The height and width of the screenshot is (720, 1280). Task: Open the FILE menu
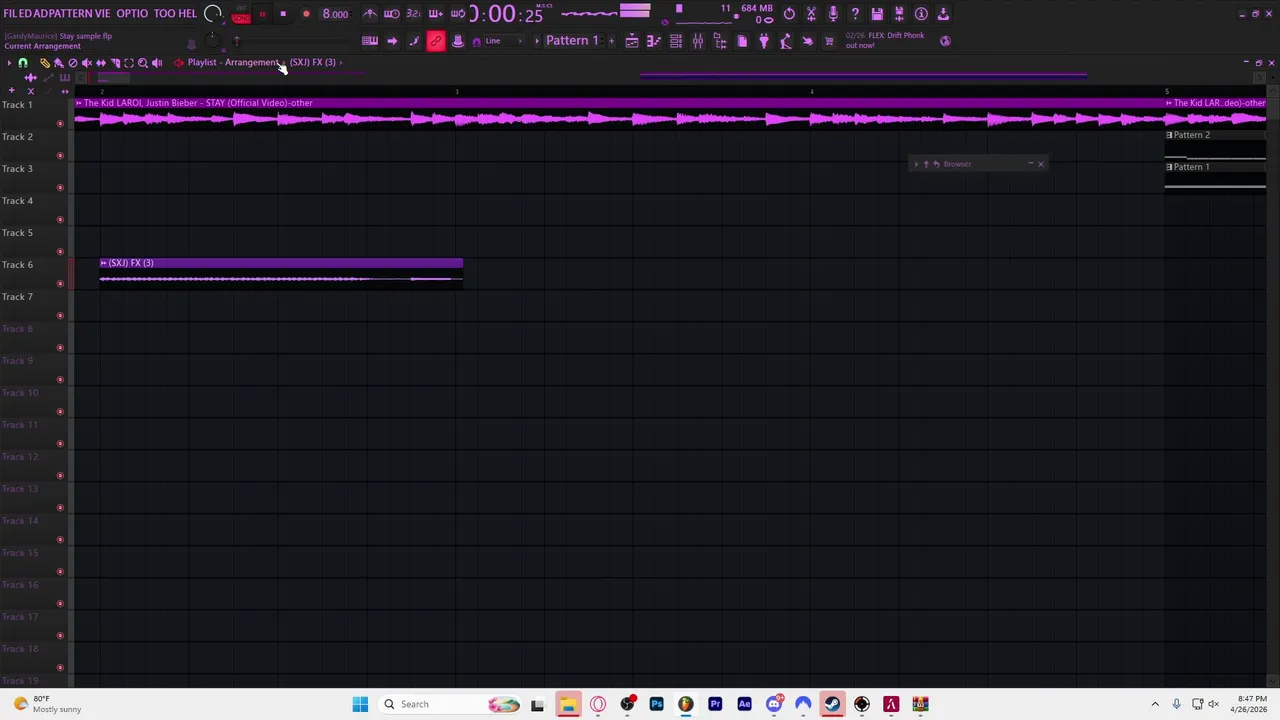tap(11, 14)
